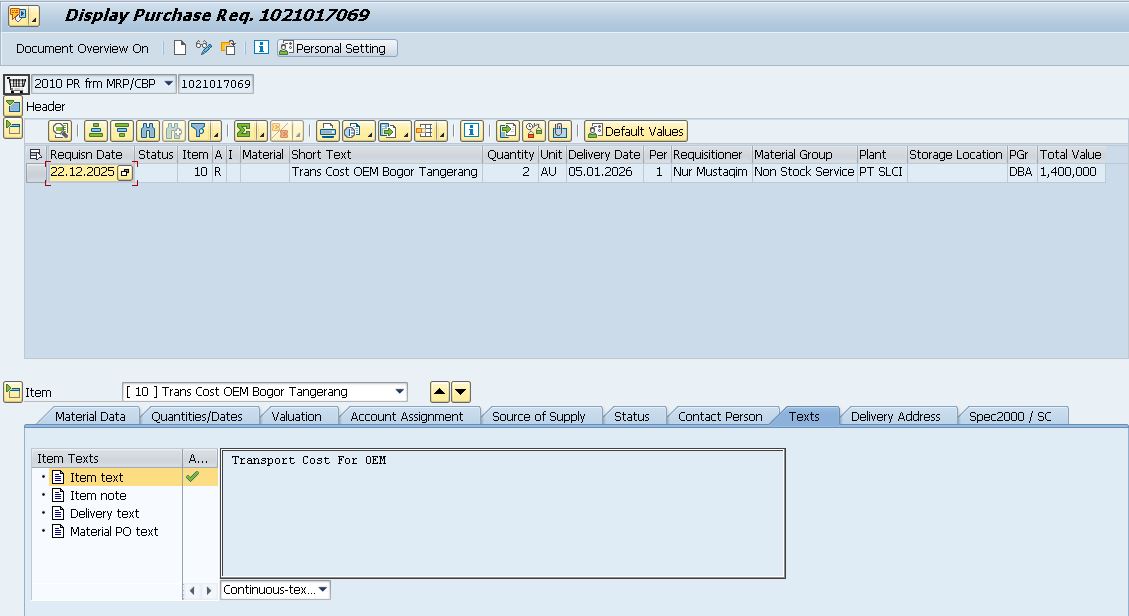Select Delivery text in Item Texts

104,513
